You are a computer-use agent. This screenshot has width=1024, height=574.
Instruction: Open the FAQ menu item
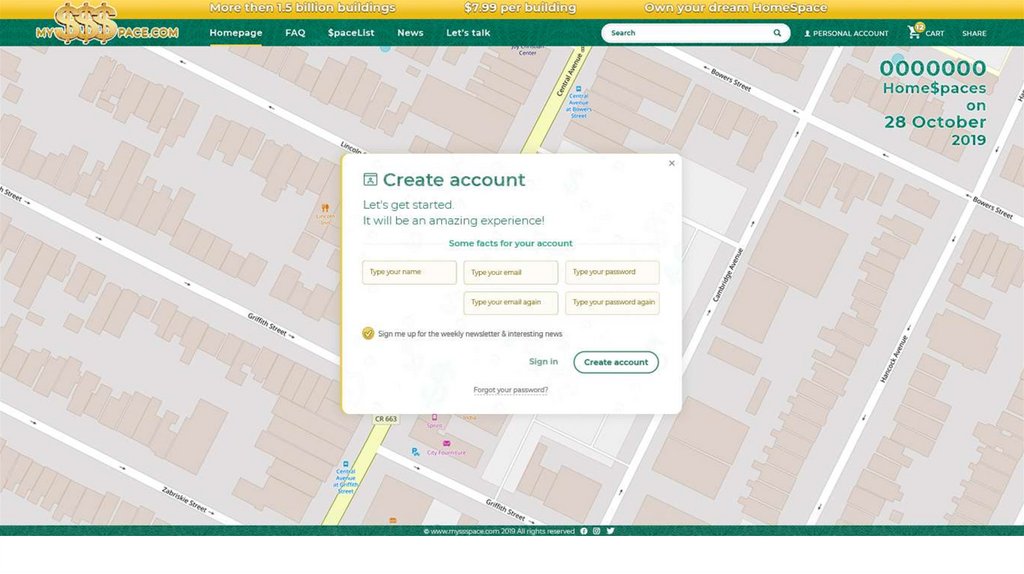click(295, 33)
